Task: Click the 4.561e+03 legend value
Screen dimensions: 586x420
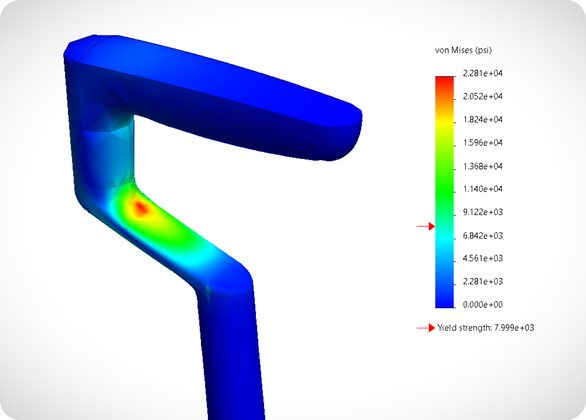Action: pyautogui.click(x=482, y=259)
